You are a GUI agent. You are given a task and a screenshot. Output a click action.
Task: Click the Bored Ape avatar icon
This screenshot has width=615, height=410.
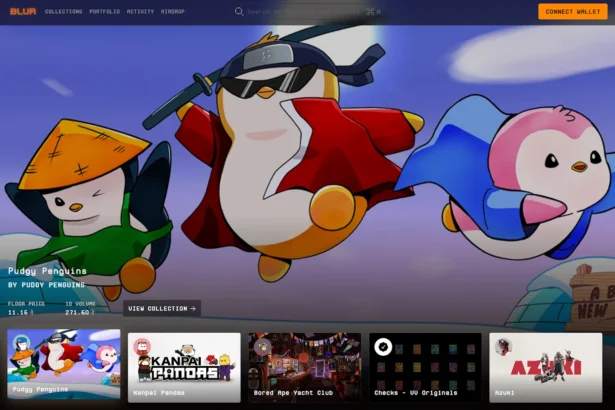click(x=262, y=346)
